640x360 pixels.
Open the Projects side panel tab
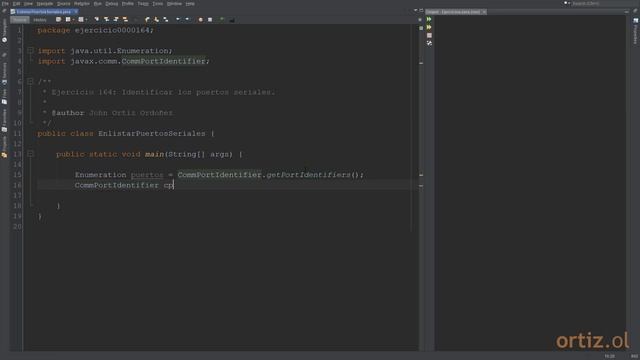click(x=4, y=147)
